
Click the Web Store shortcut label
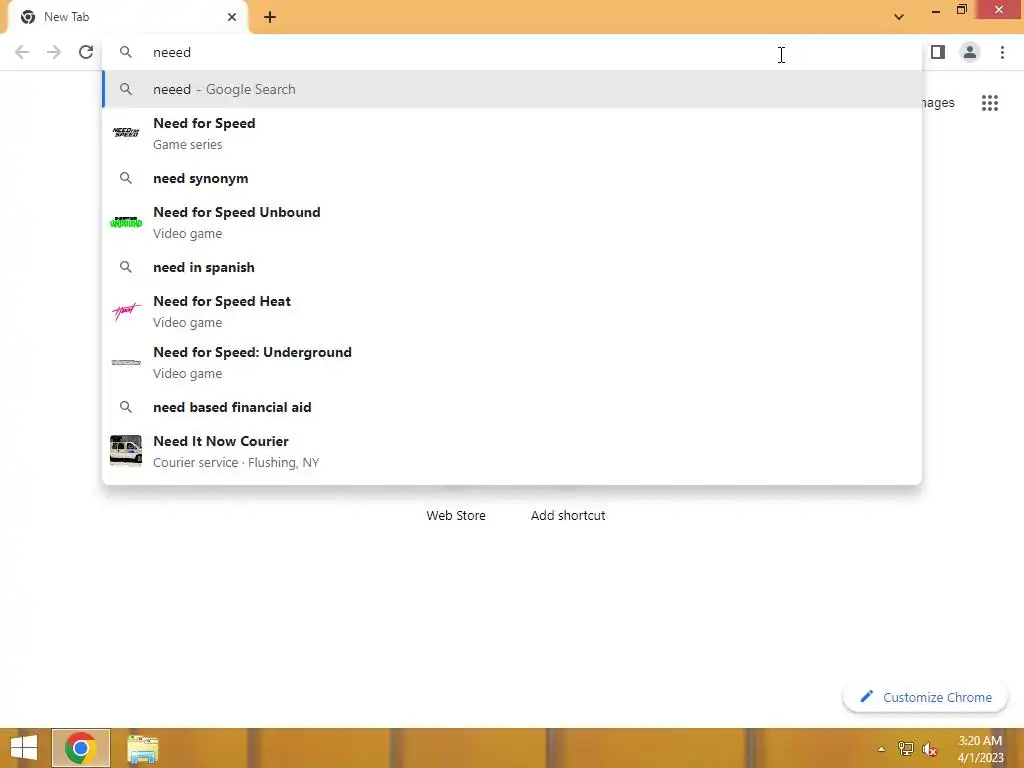tap(456, 515)
